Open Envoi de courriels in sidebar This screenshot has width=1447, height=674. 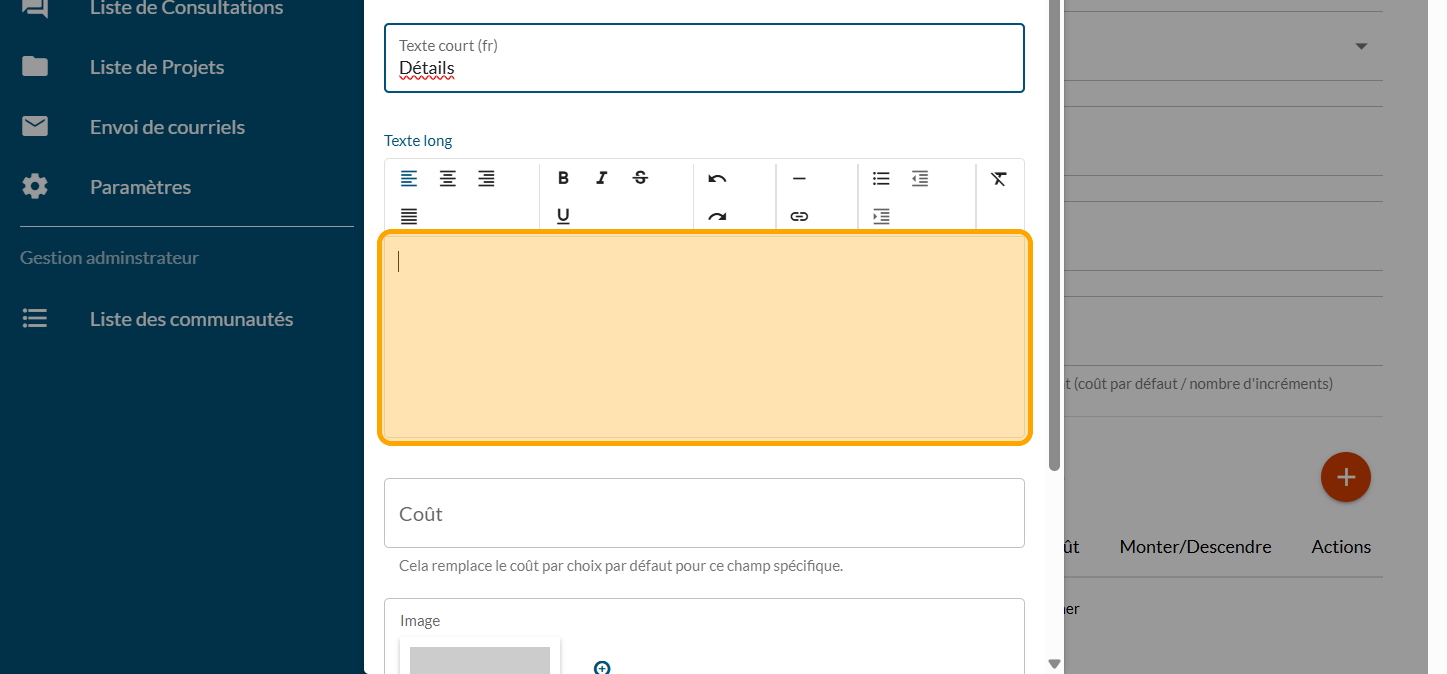pos(167,127)
